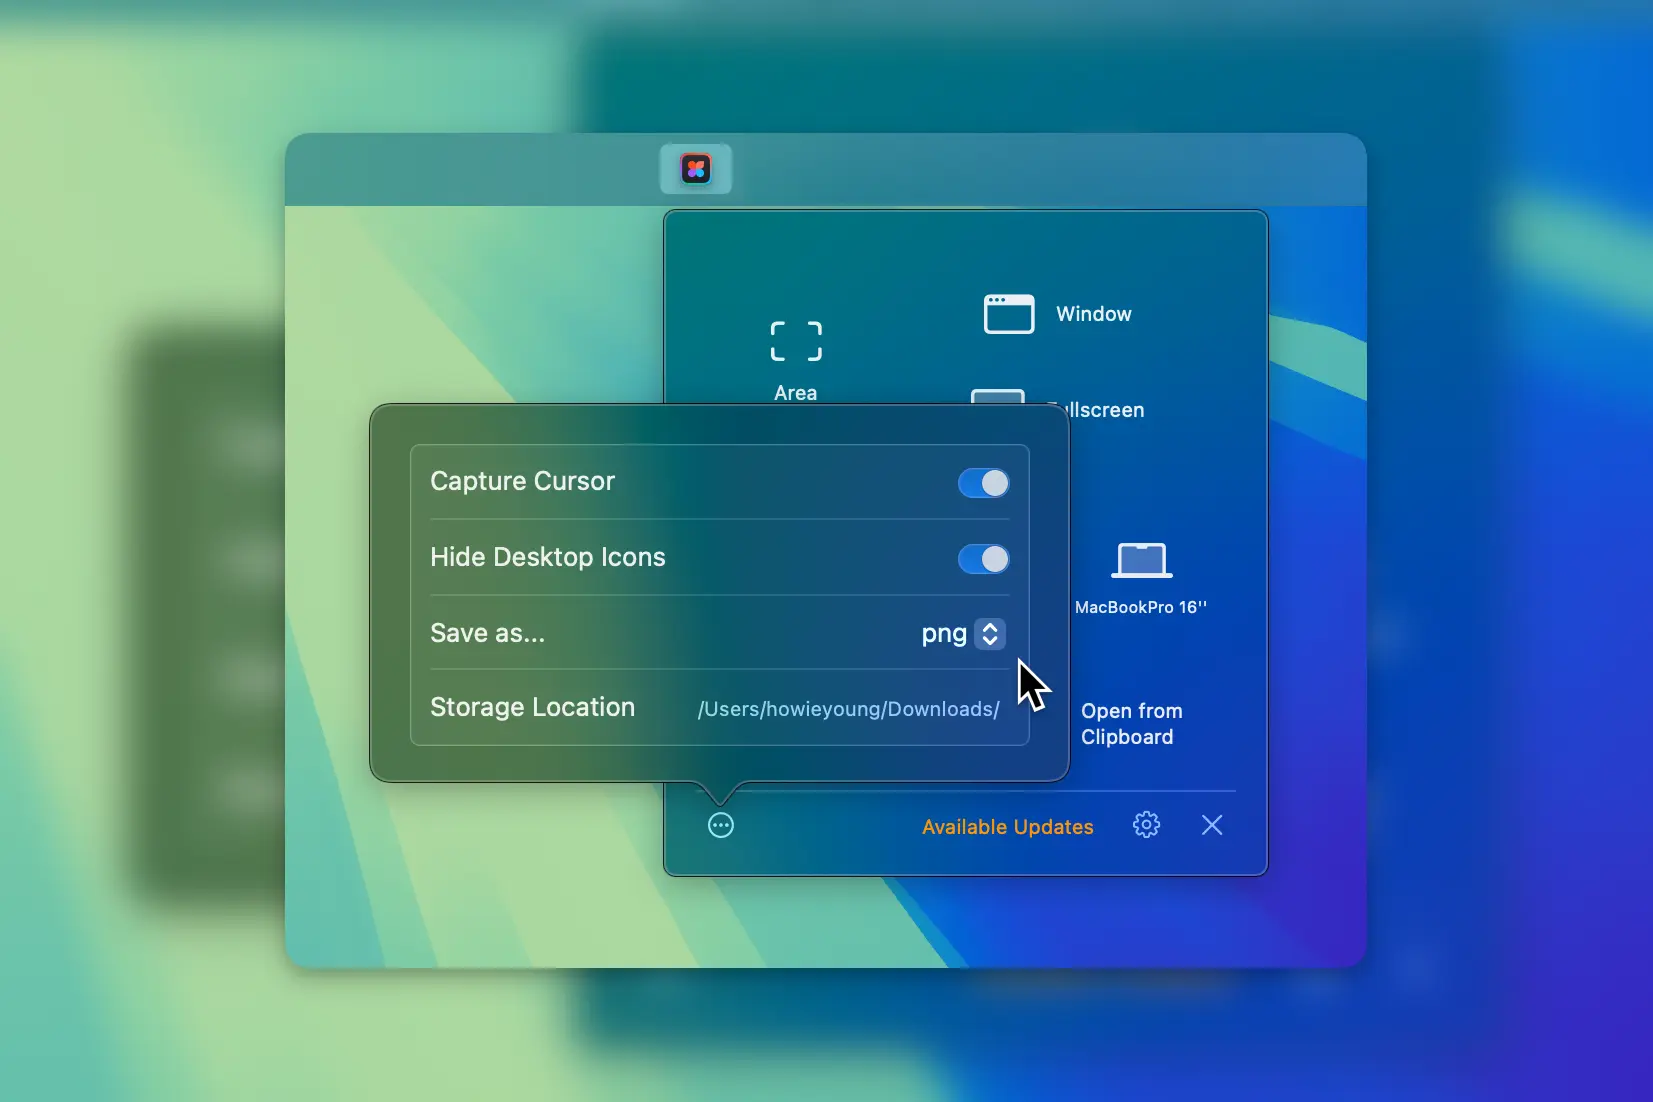Select the Fullscreen capture label
The image size is (1653, 1102).
point(1100,410)
